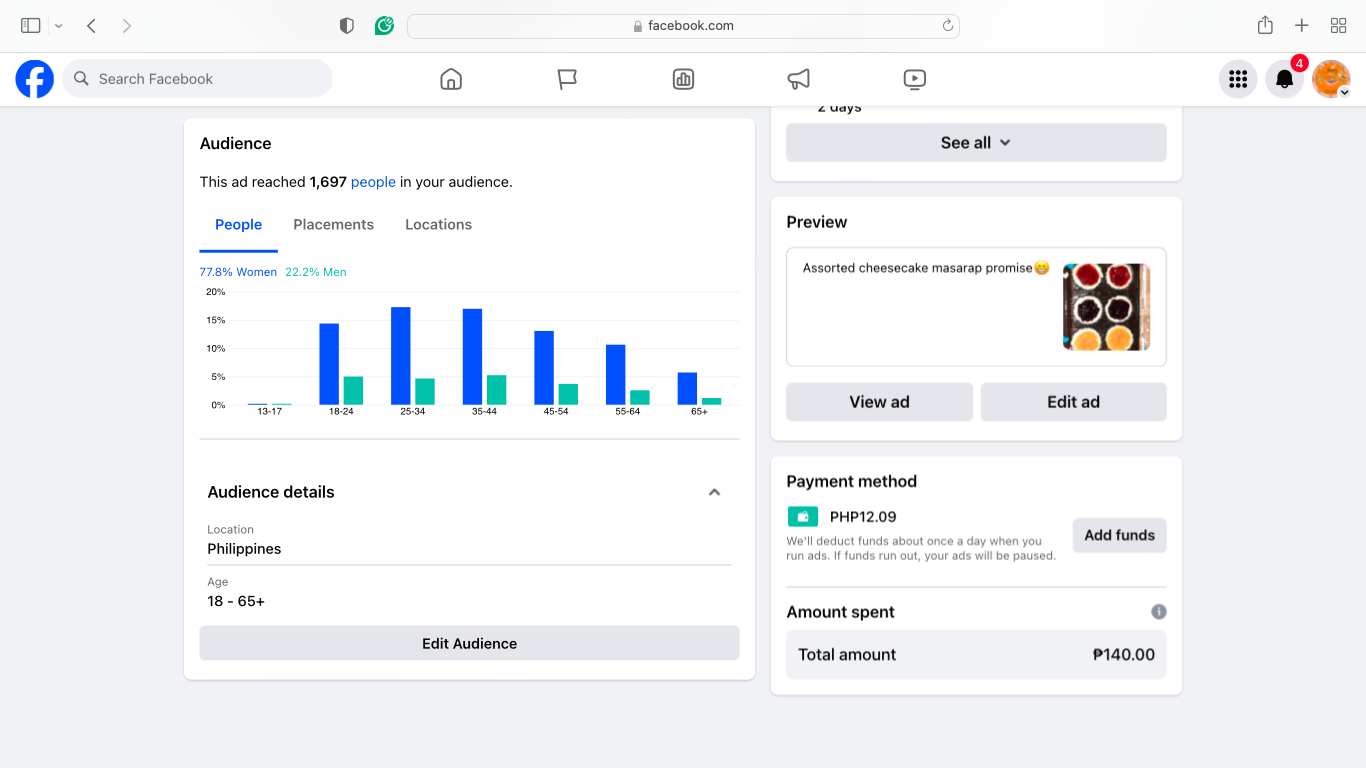
Task: Open notifications bell icon
Action: tap(1285, 79)
